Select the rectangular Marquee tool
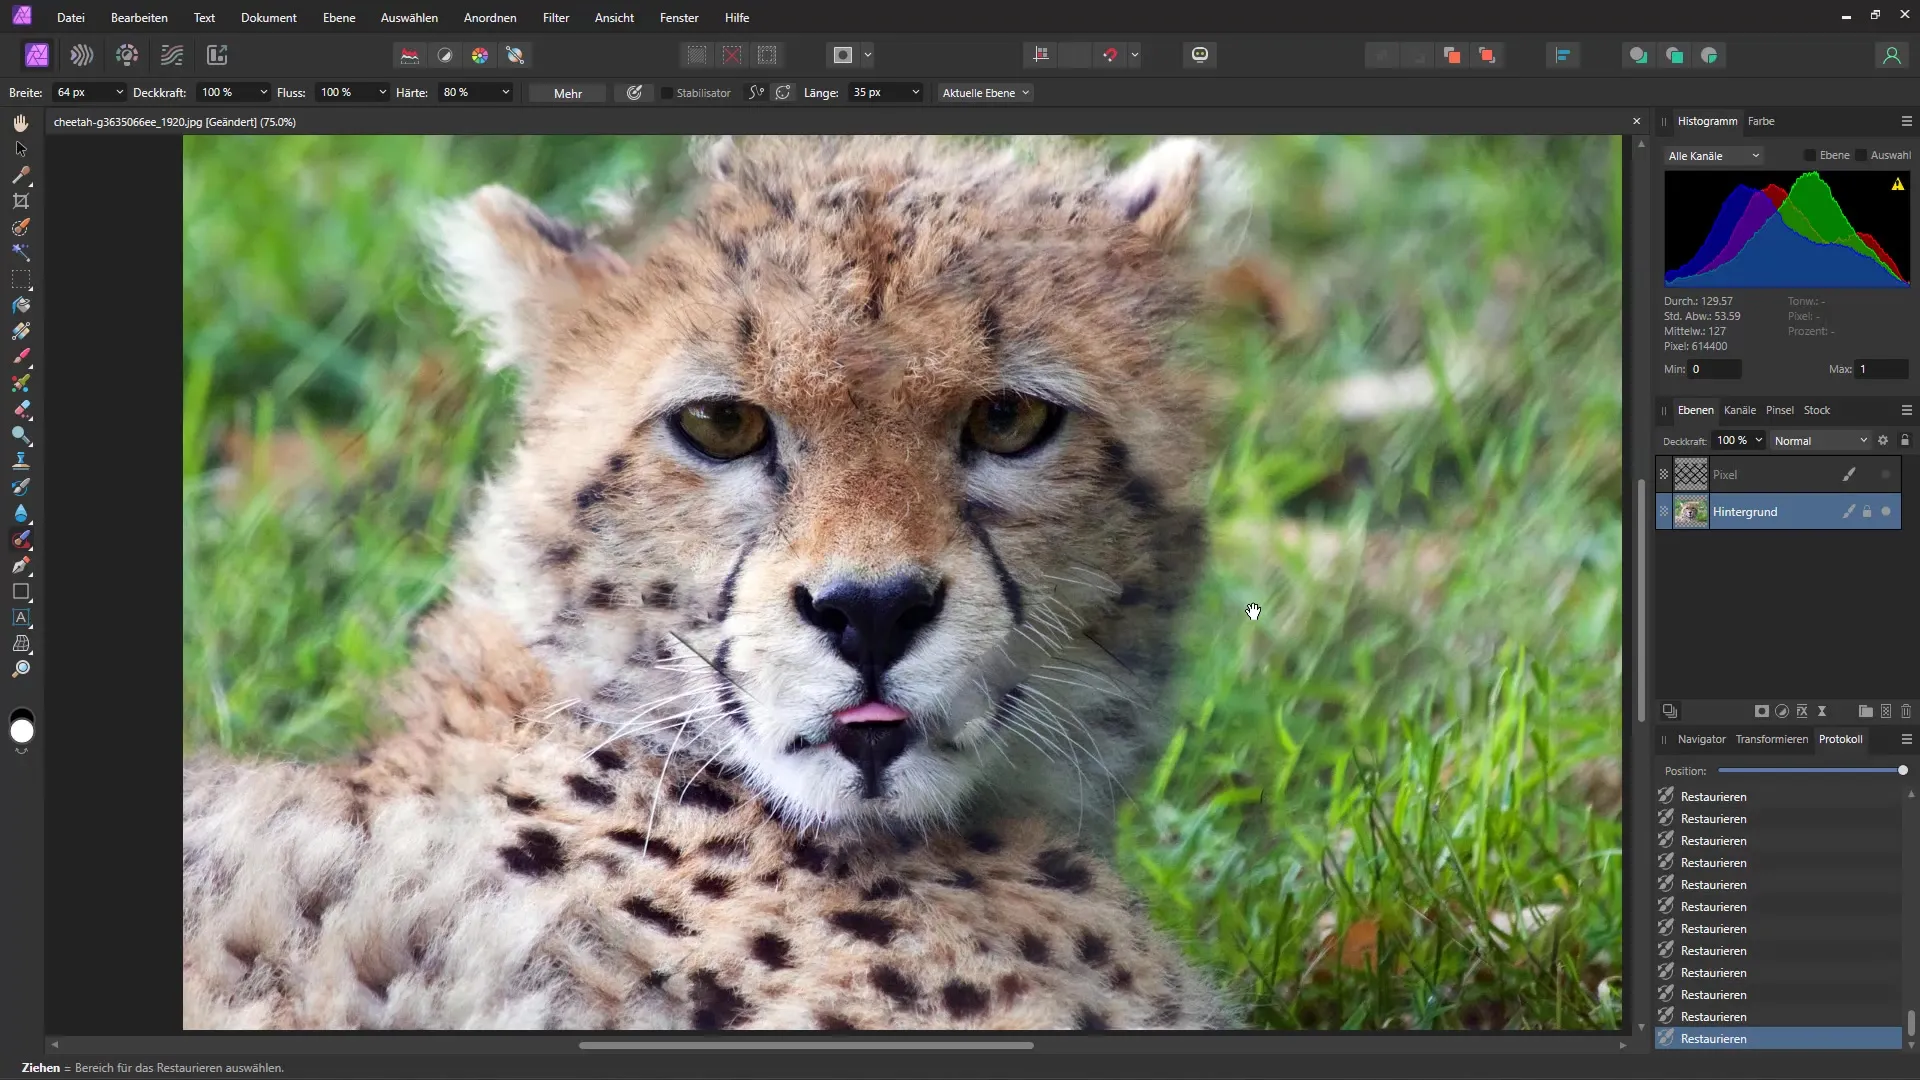The height and width of the screenshot is (1080, 1920). 21,279
